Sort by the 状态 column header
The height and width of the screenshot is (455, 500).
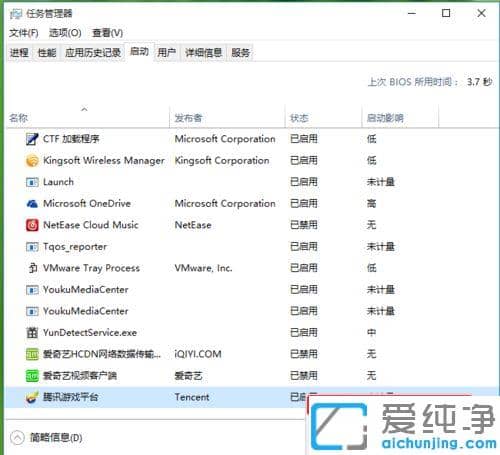tap(323, 117)
